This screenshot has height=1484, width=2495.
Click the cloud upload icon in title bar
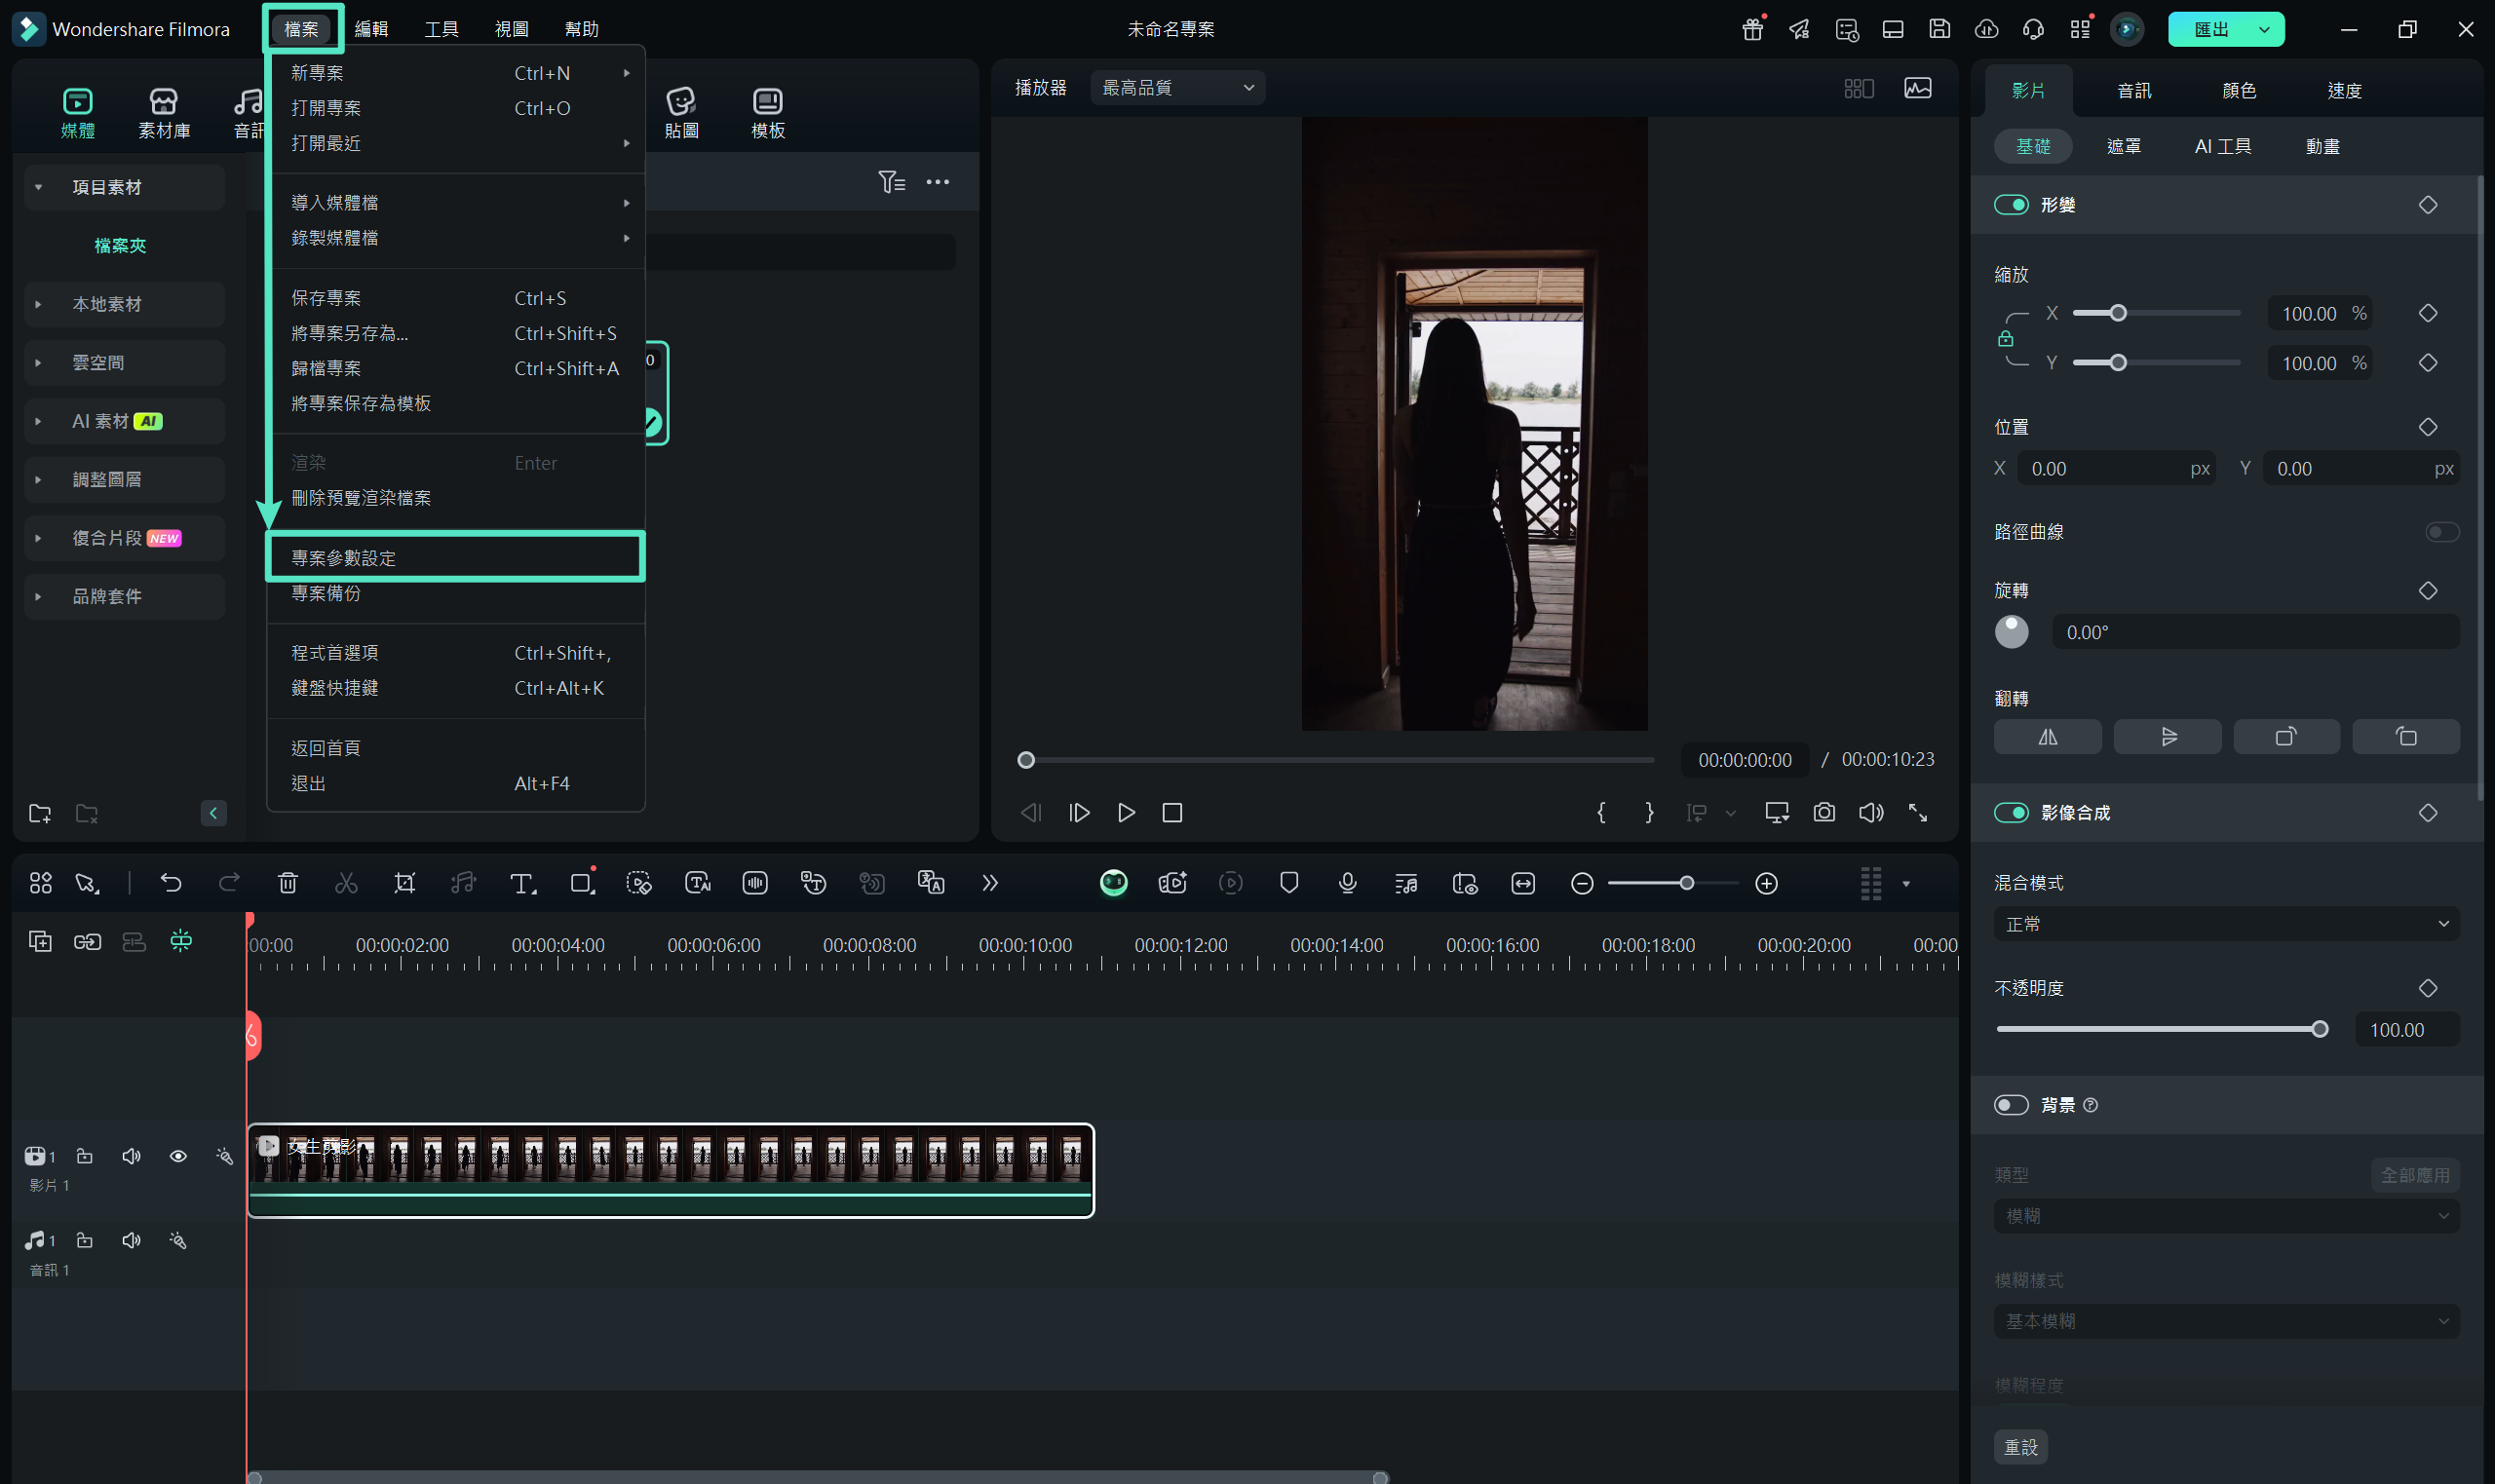coord(1987,29)
